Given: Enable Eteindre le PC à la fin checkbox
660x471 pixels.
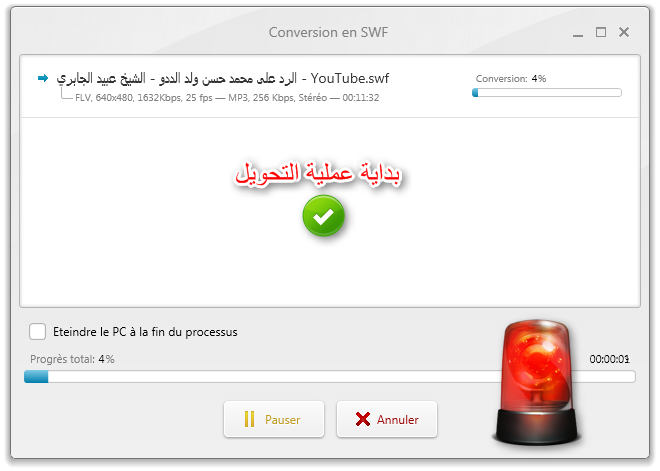Looking at the screenshot, I should tap(37, 332).
